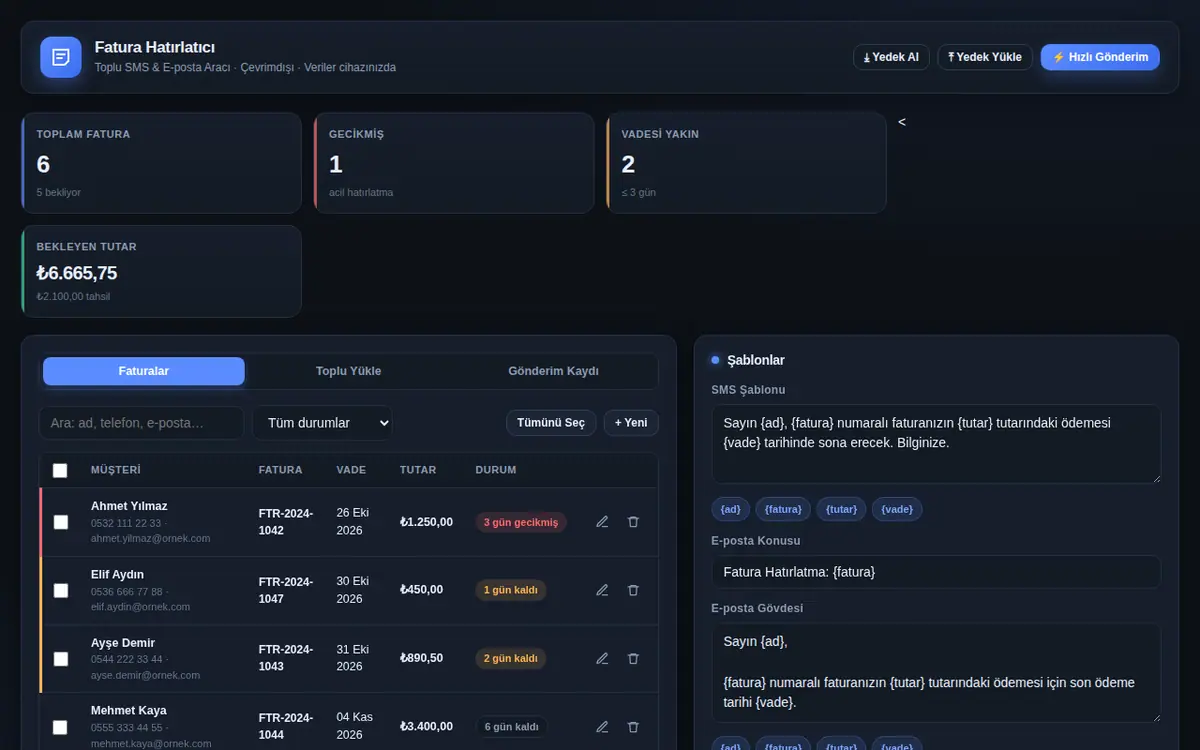Click the Tümünü Seç button
1200x750 pixels.
point(551,423)
